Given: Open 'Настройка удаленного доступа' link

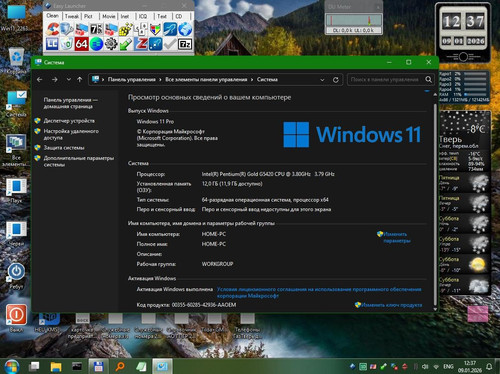Looking at the screenshot, I should 71,134.
